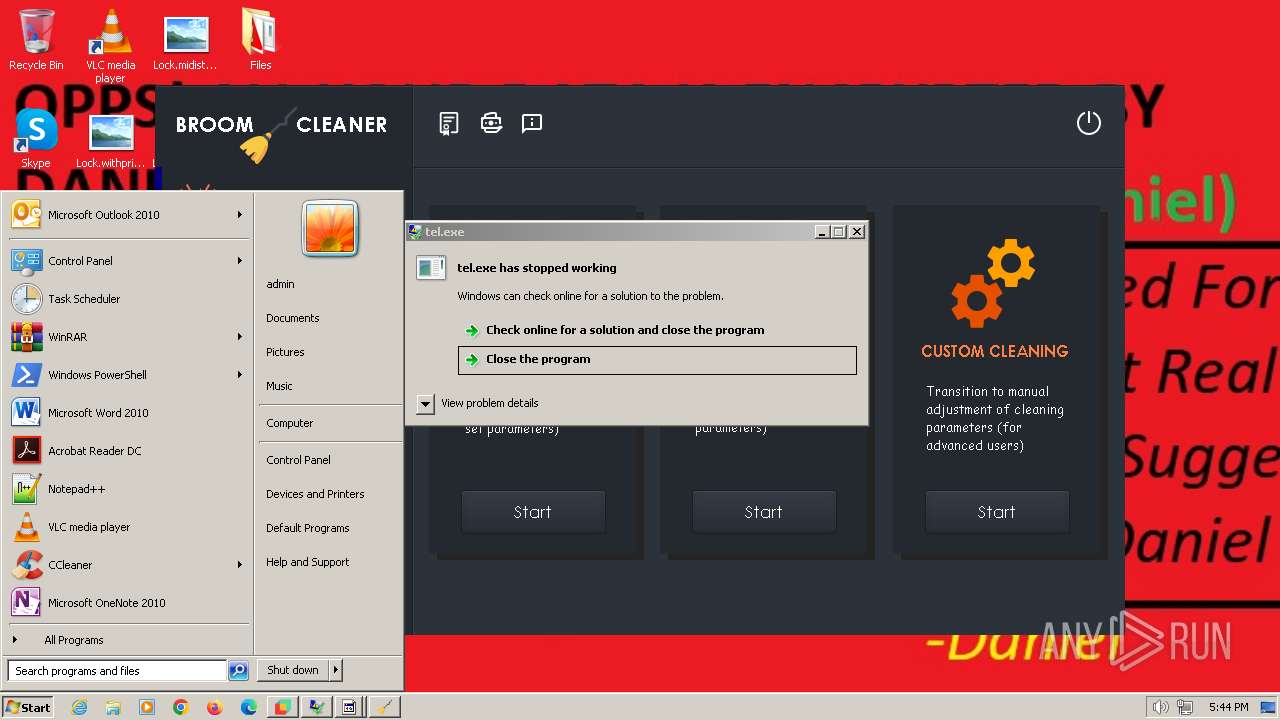The width and height of the screenshot is (1280, 720).
Task: Open Control Panel in Start menu right pane
Action: click(298, 460)
